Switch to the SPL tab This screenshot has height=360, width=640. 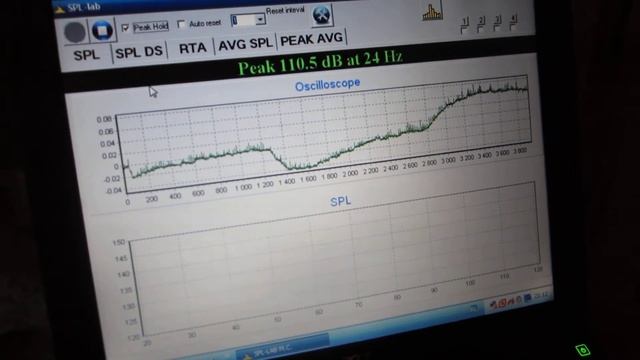87,55
